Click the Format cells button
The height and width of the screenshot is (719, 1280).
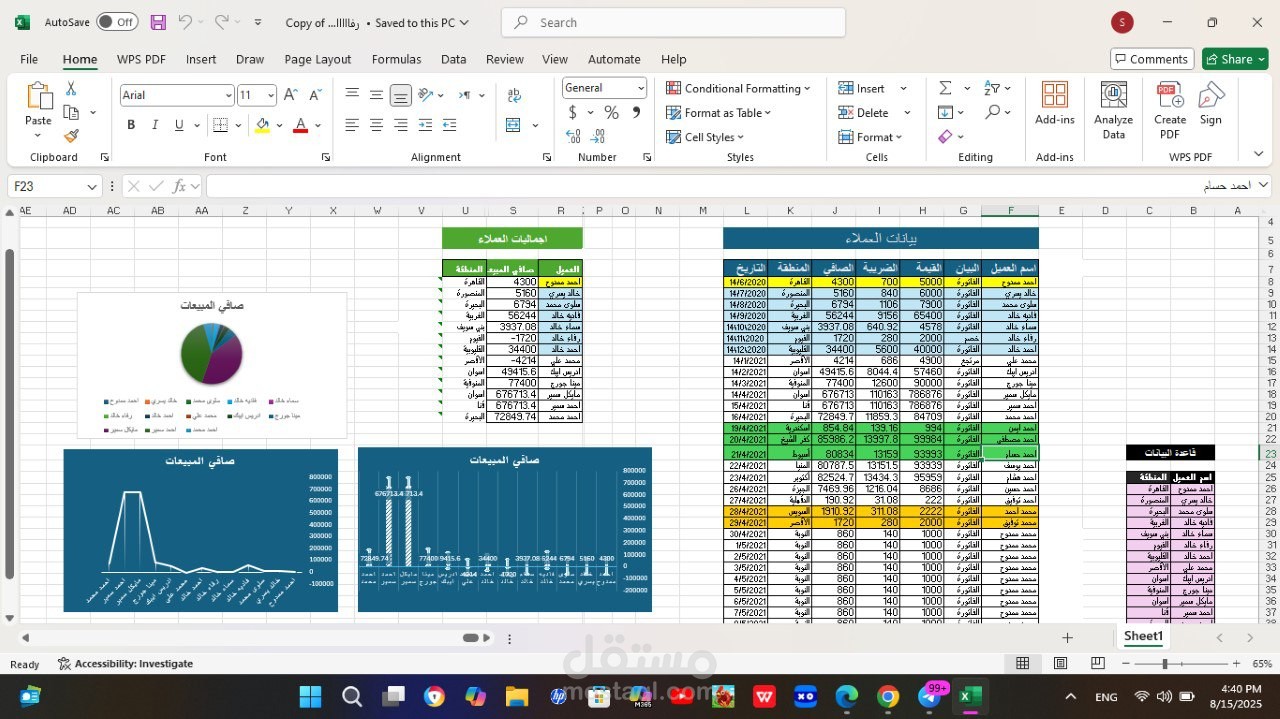tap(869, 137)
